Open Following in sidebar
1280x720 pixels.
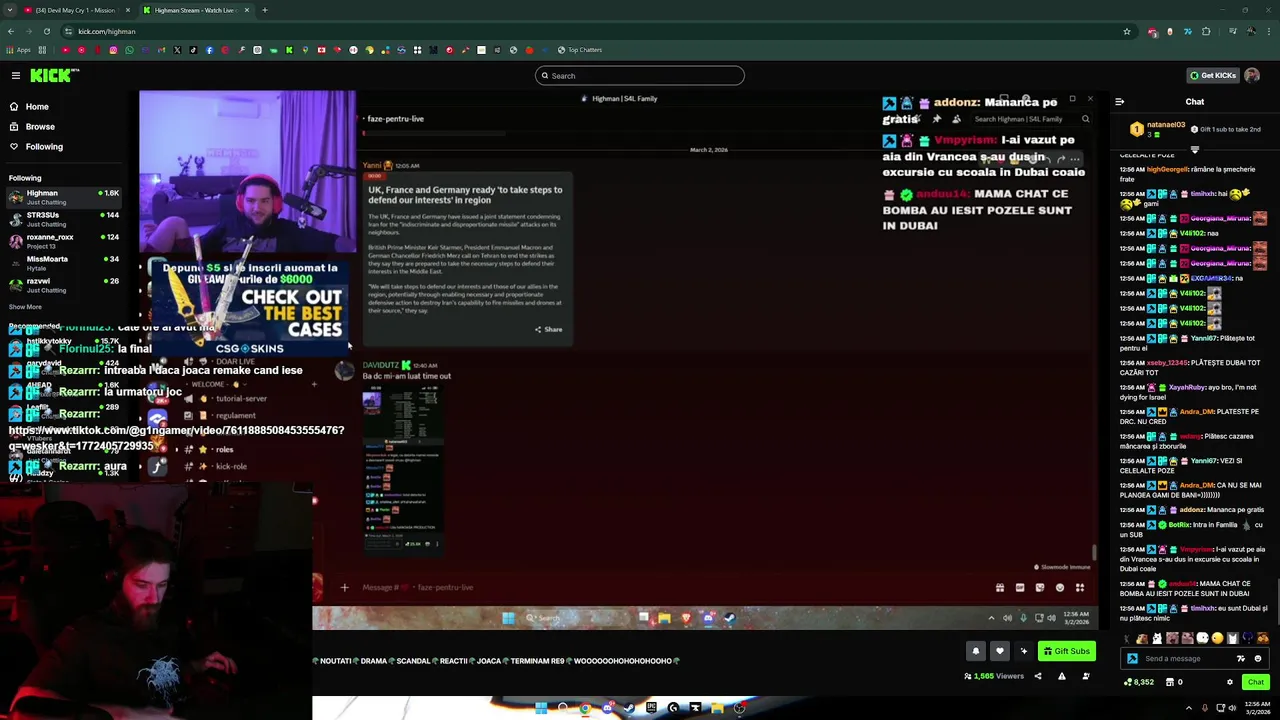click(44, 146)
